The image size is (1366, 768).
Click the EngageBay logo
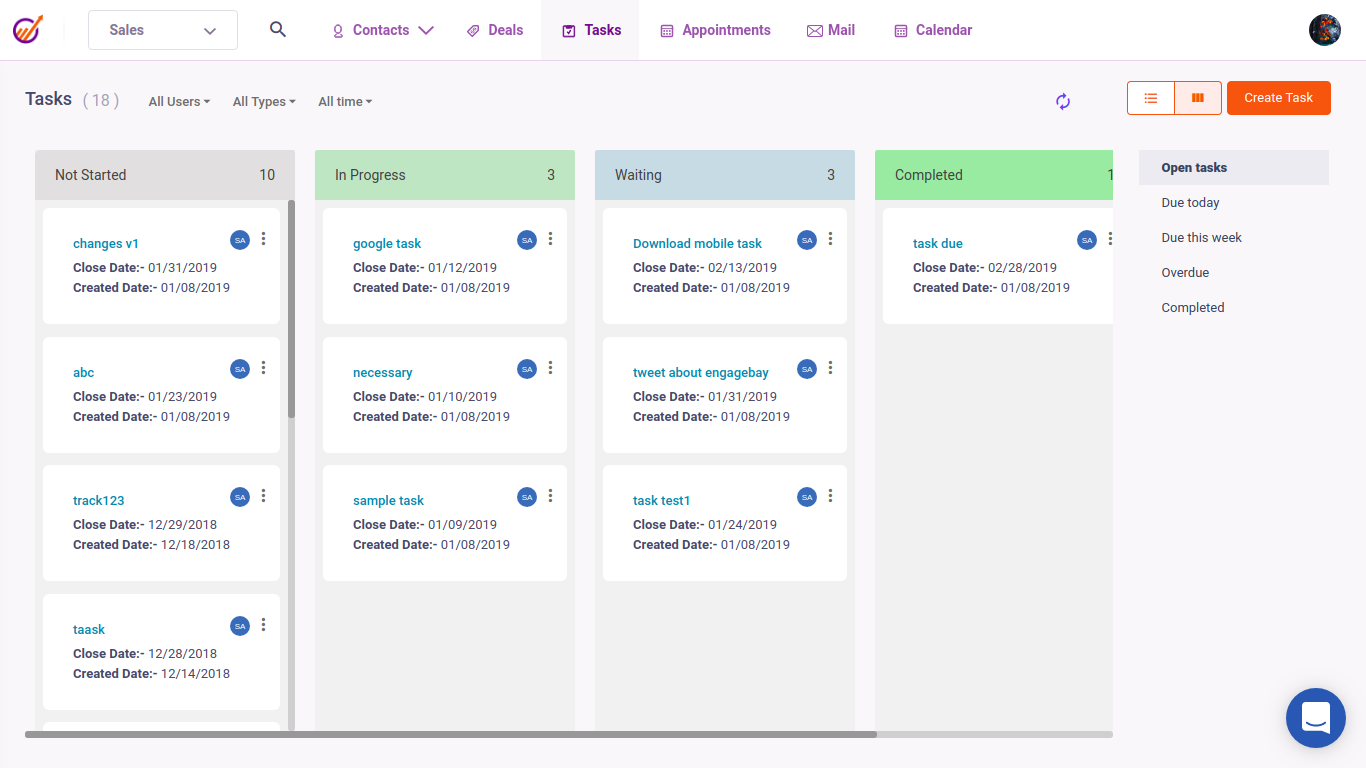pyautogui.click(x=27, y=29)
